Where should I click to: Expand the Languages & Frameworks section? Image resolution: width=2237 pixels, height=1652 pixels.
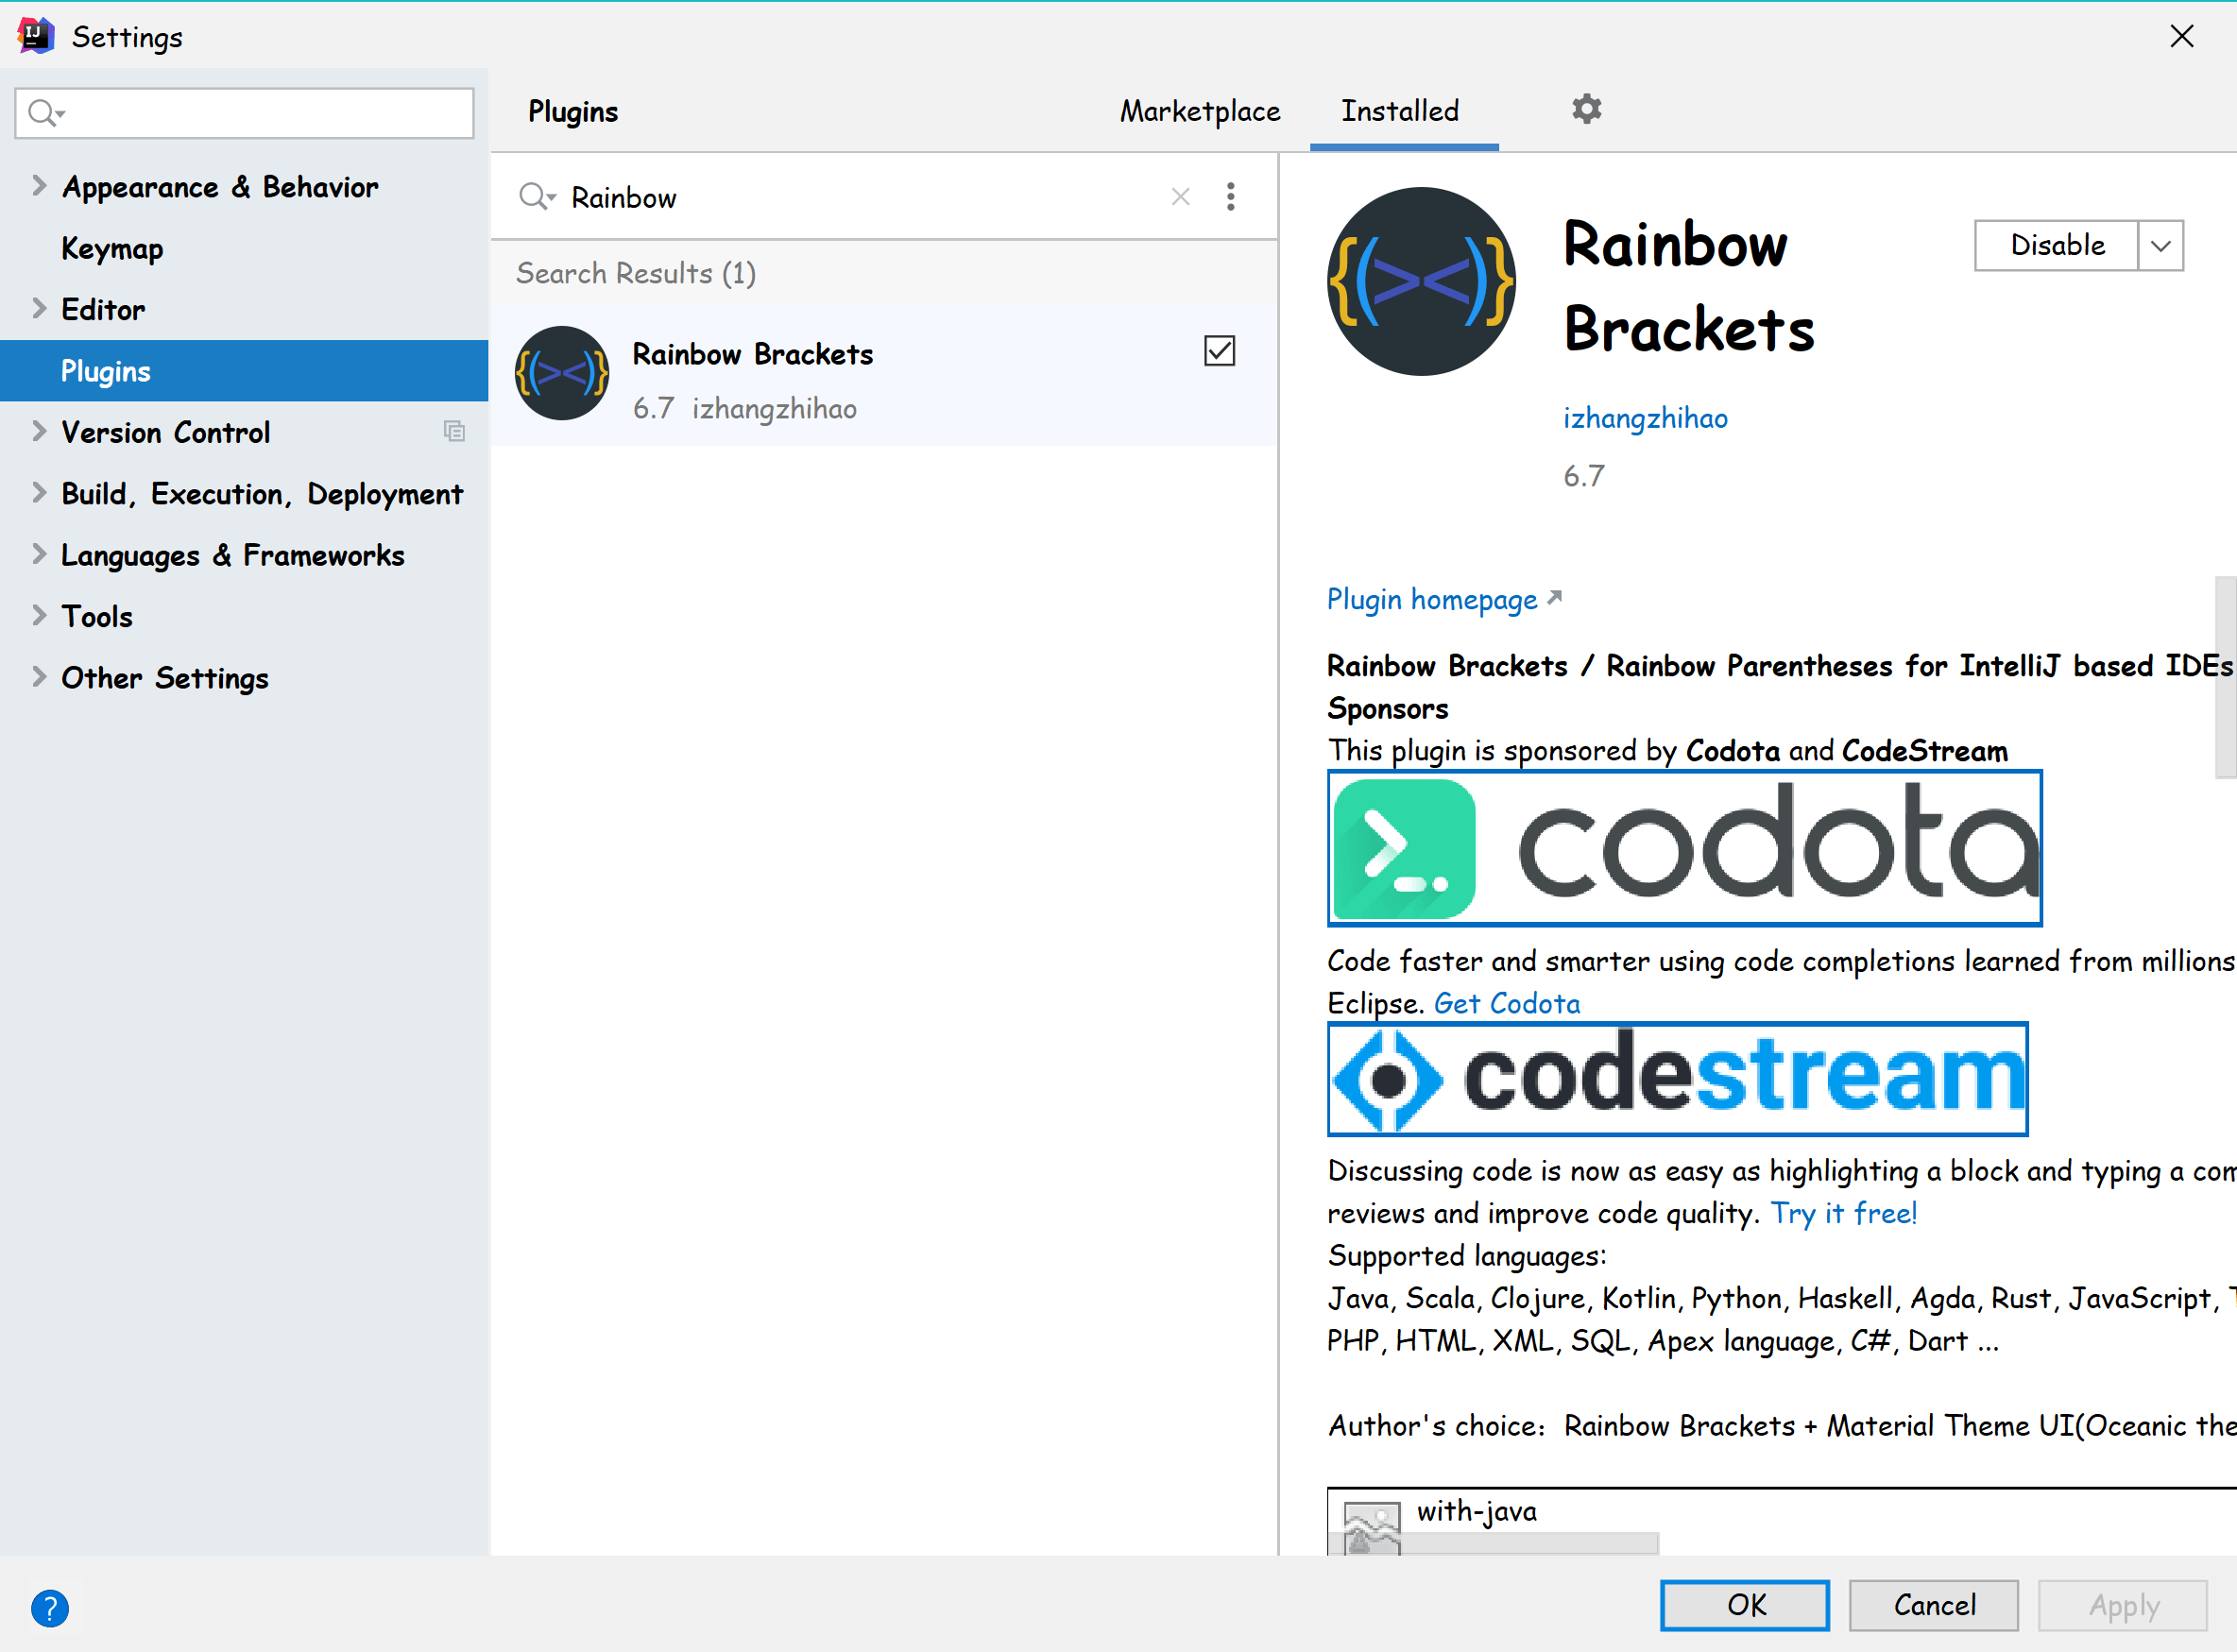(39, 555)
